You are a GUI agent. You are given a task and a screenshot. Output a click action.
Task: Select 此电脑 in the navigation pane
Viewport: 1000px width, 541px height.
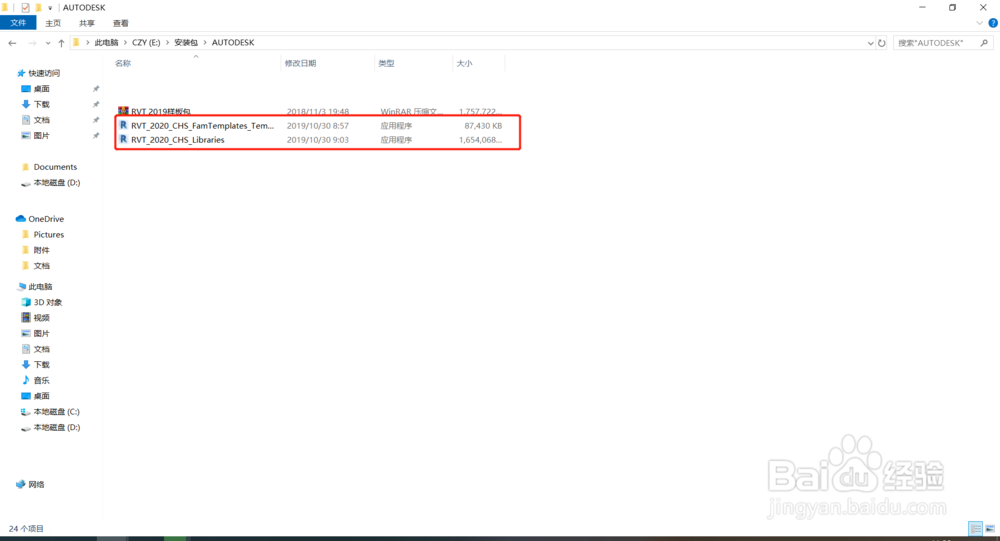[40, 286]
